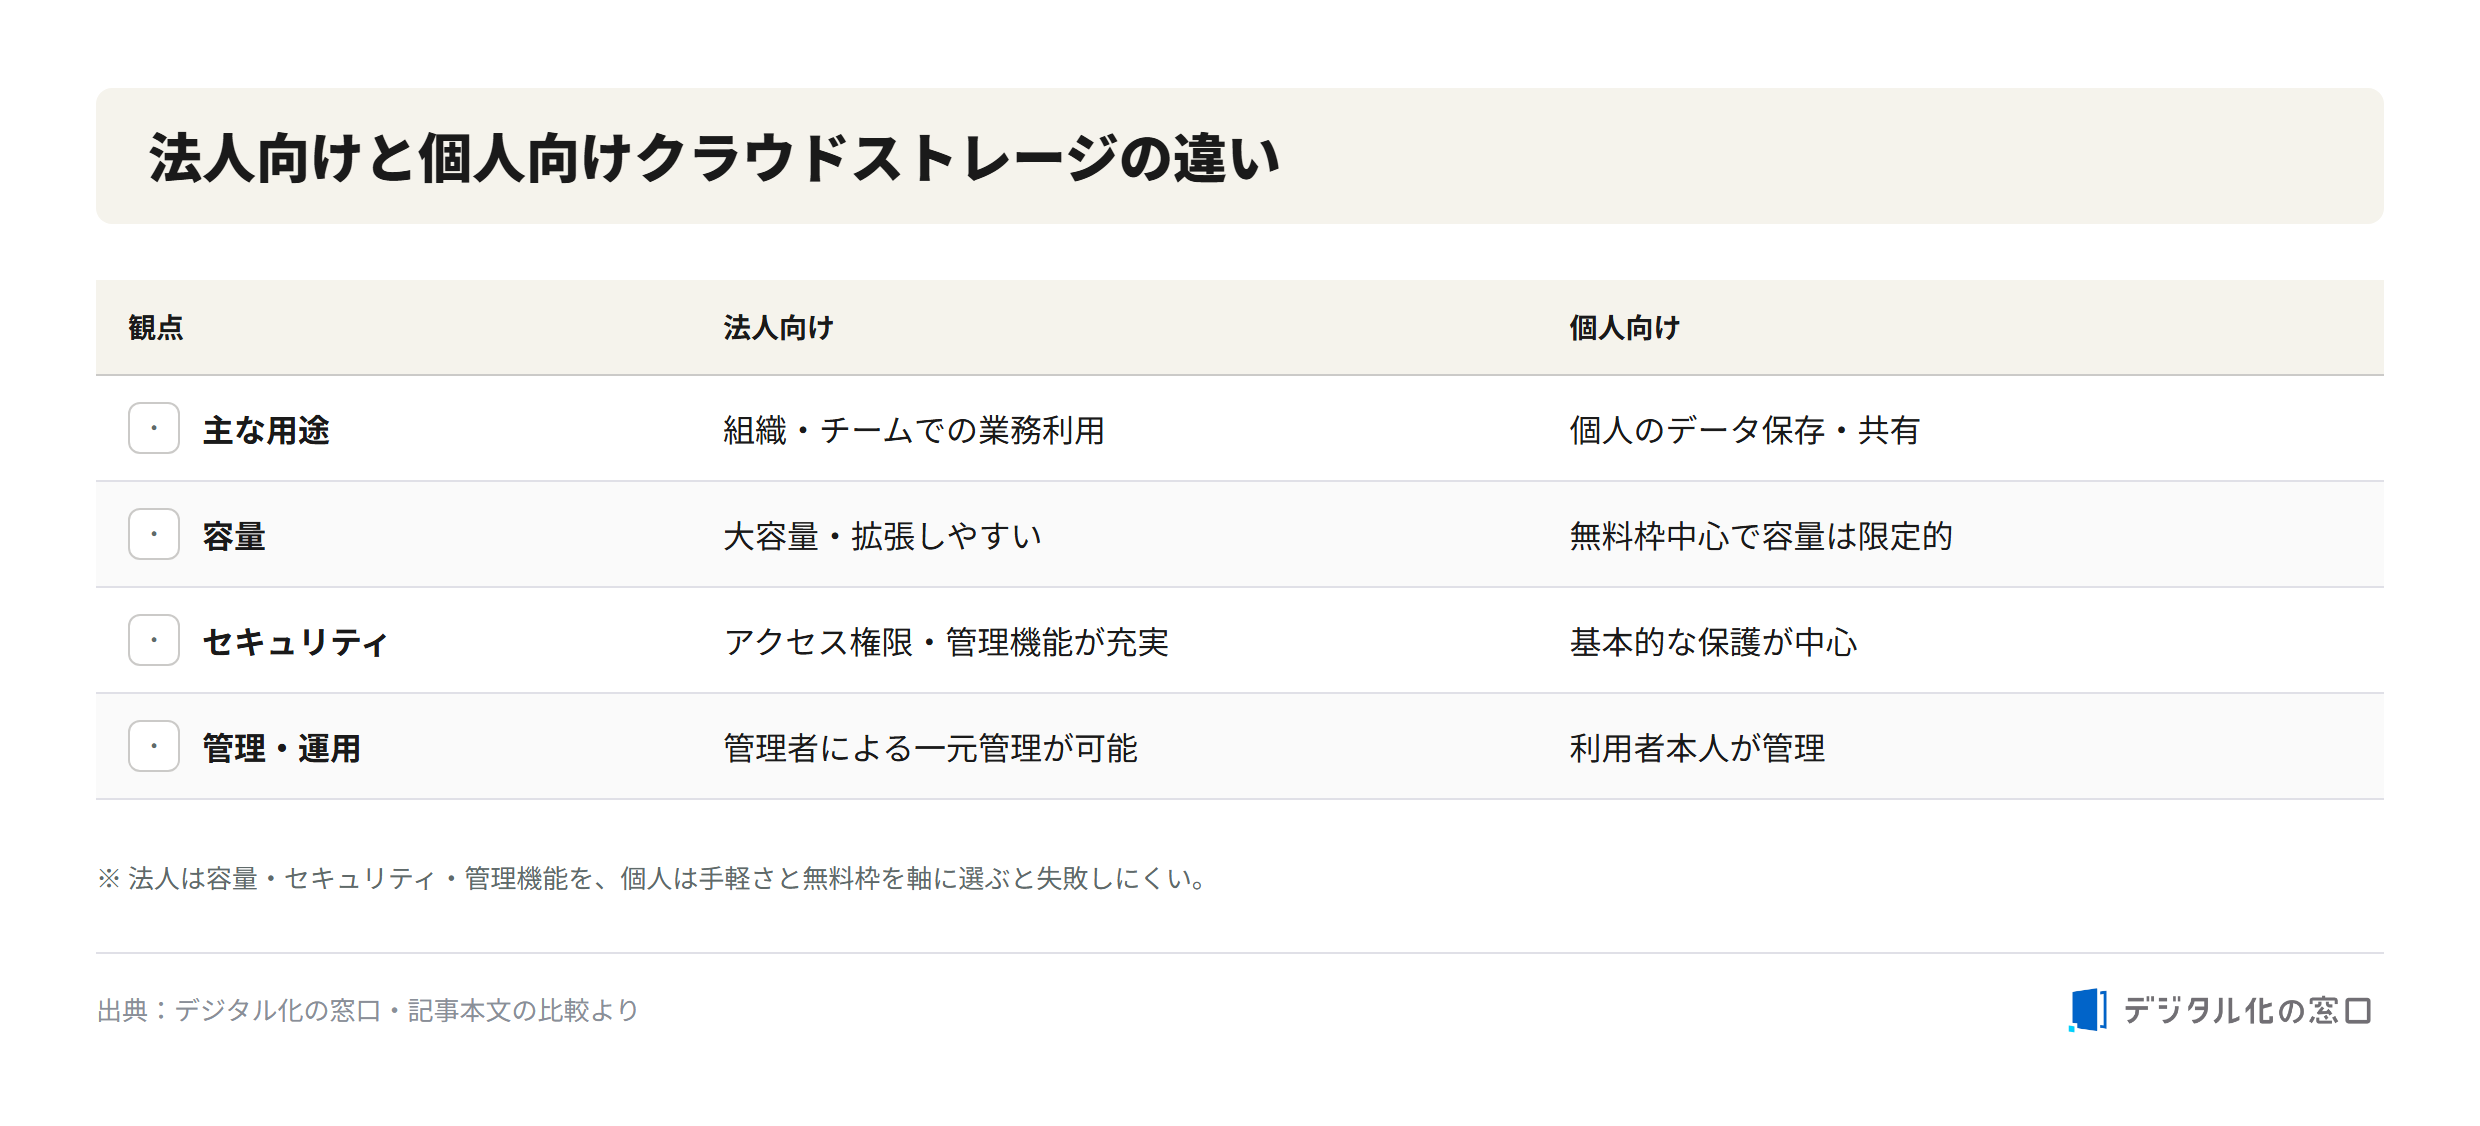Click the icon box beside セキュリティ
The image size is (2480, 1126).
click(154, 640)
